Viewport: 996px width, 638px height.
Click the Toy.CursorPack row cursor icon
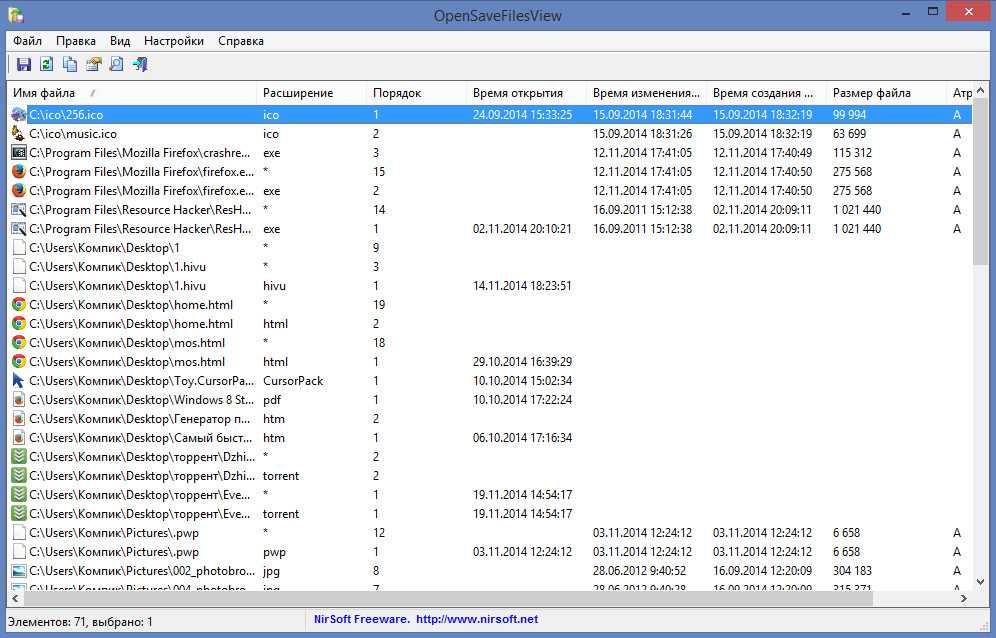18,381
